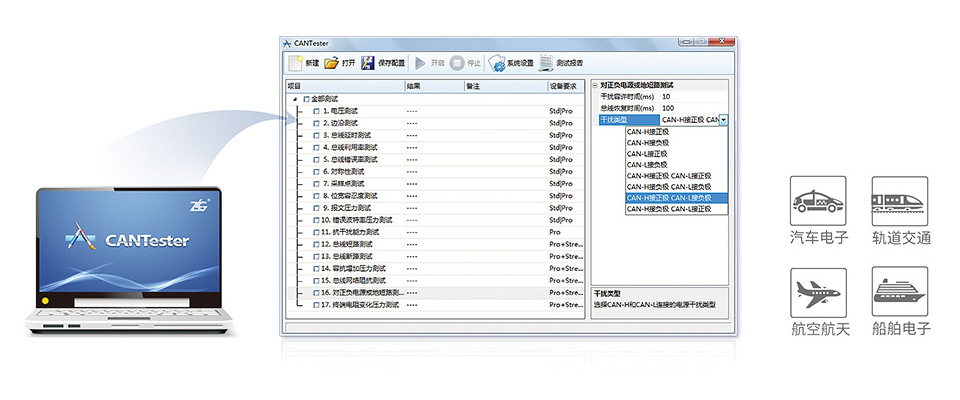Click the 设备要求 column header

click(x=565, y=86)
